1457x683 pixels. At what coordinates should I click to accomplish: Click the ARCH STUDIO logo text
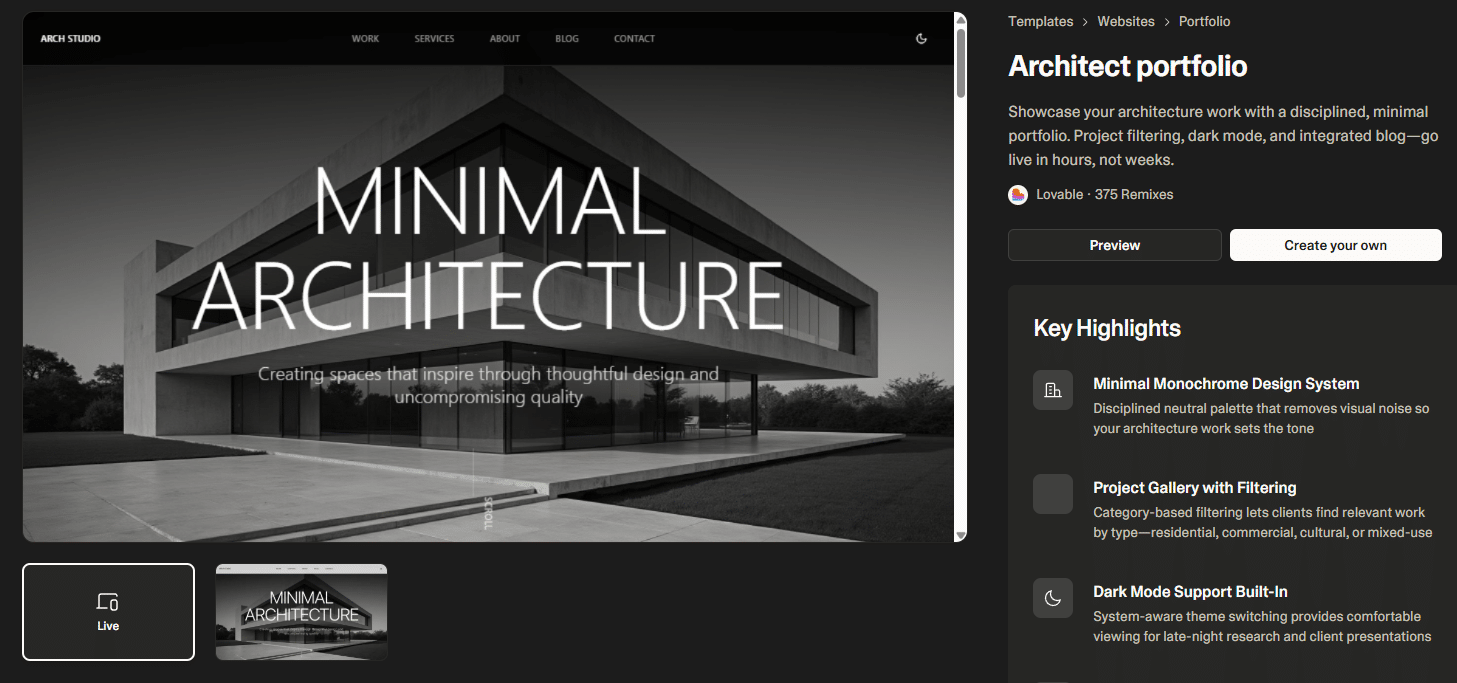70,39
